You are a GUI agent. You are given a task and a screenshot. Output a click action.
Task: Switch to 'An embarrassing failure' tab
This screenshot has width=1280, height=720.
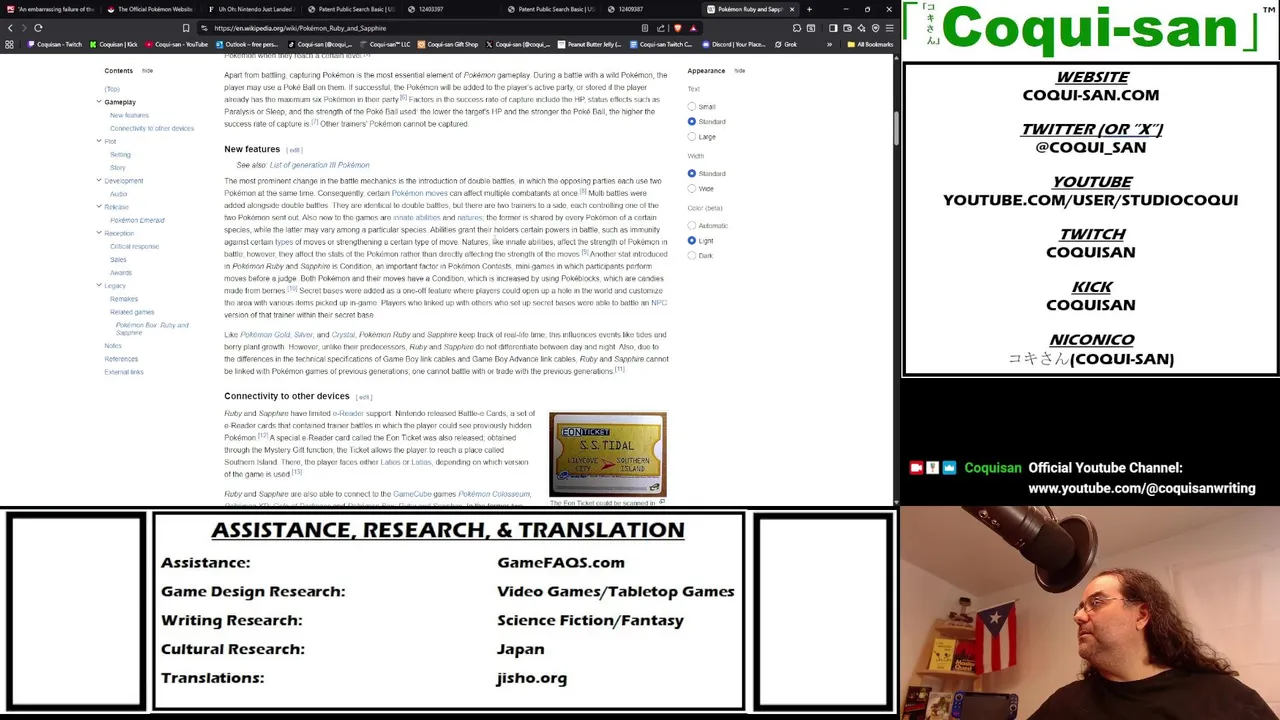click(50, 9)
